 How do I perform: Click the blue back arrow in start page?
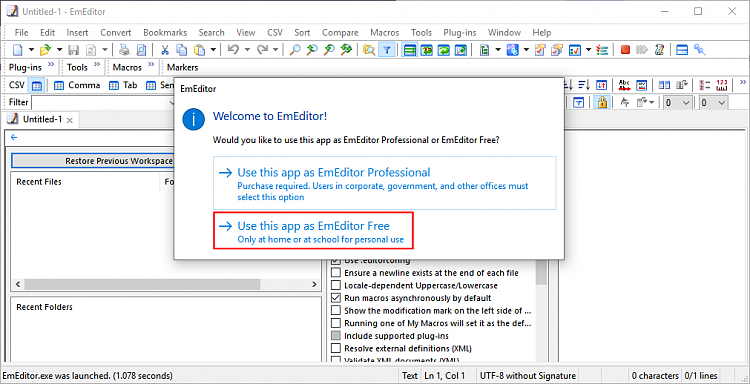coord(14,137)
